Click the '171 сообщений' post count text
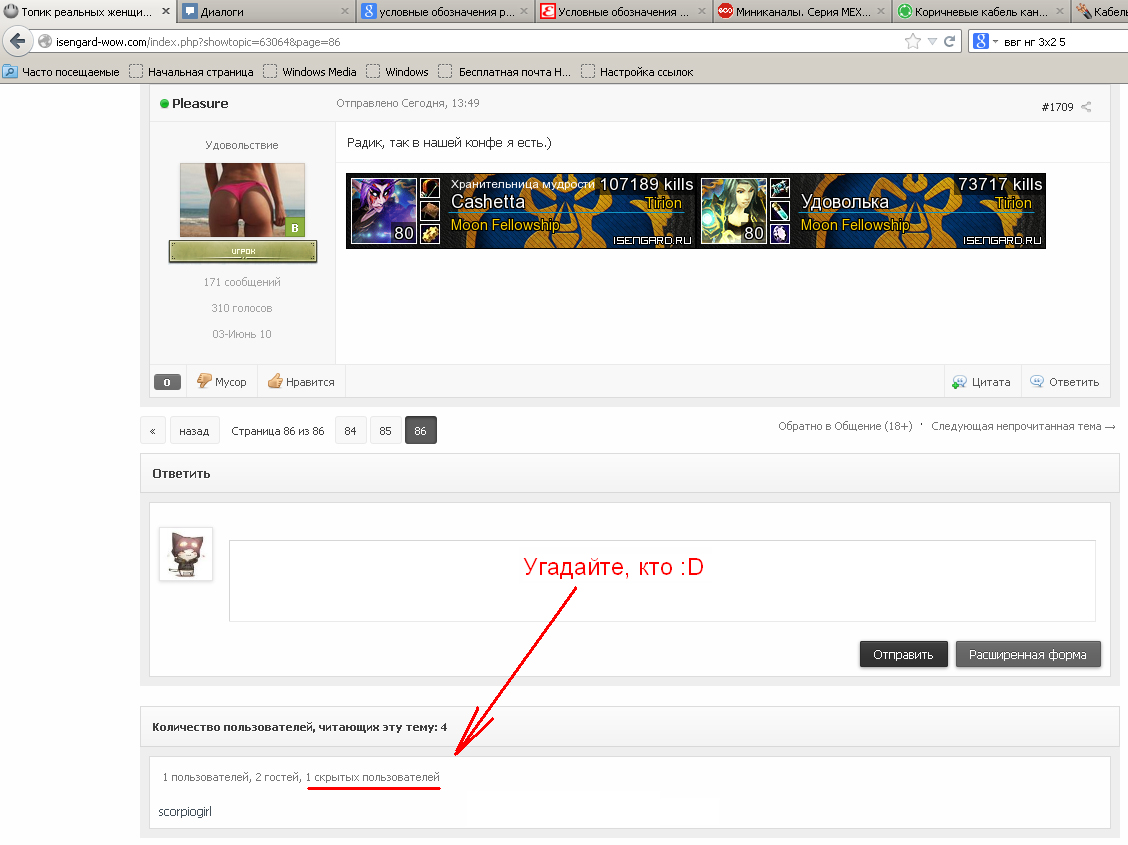The image size is (1128, 845). pyautogui.click(x=242, y=282)
